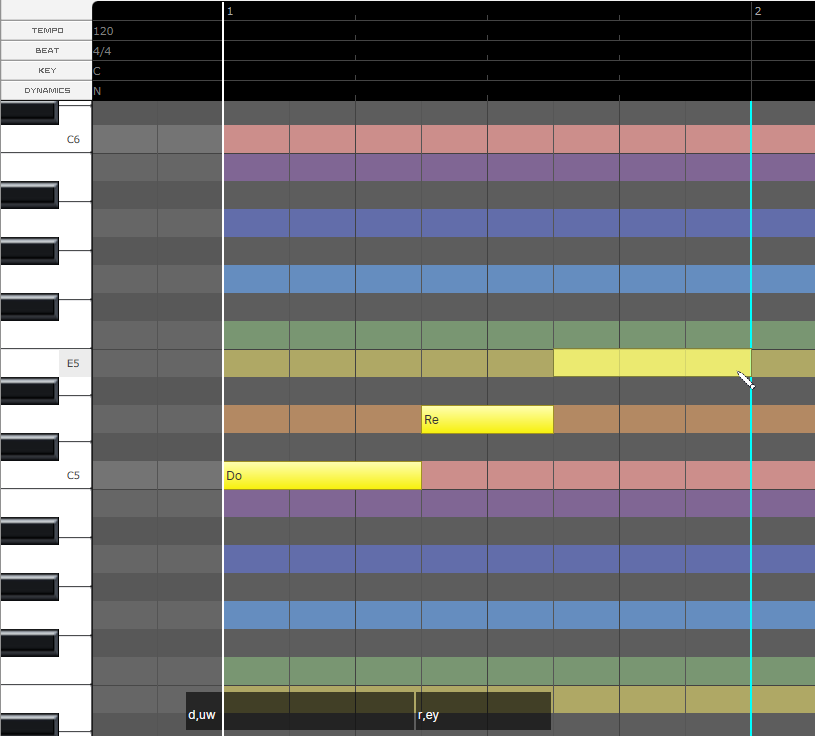Click the key value C in the key track
Screen dimensions: 815x736
tap(97, 71)
